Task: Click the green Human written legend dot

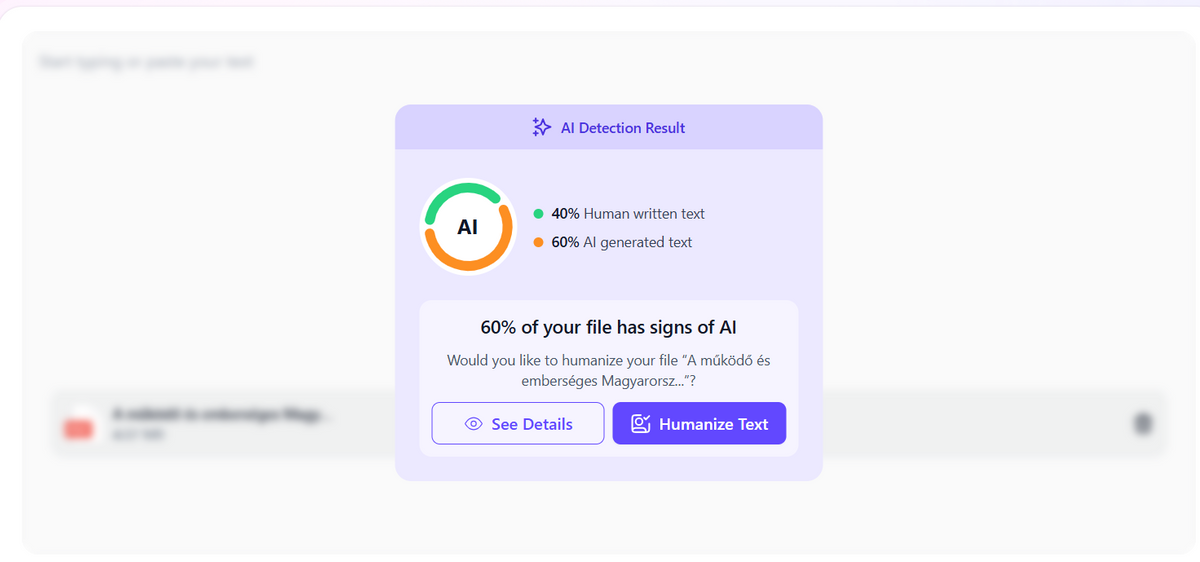Action: (x=539, y=214)
